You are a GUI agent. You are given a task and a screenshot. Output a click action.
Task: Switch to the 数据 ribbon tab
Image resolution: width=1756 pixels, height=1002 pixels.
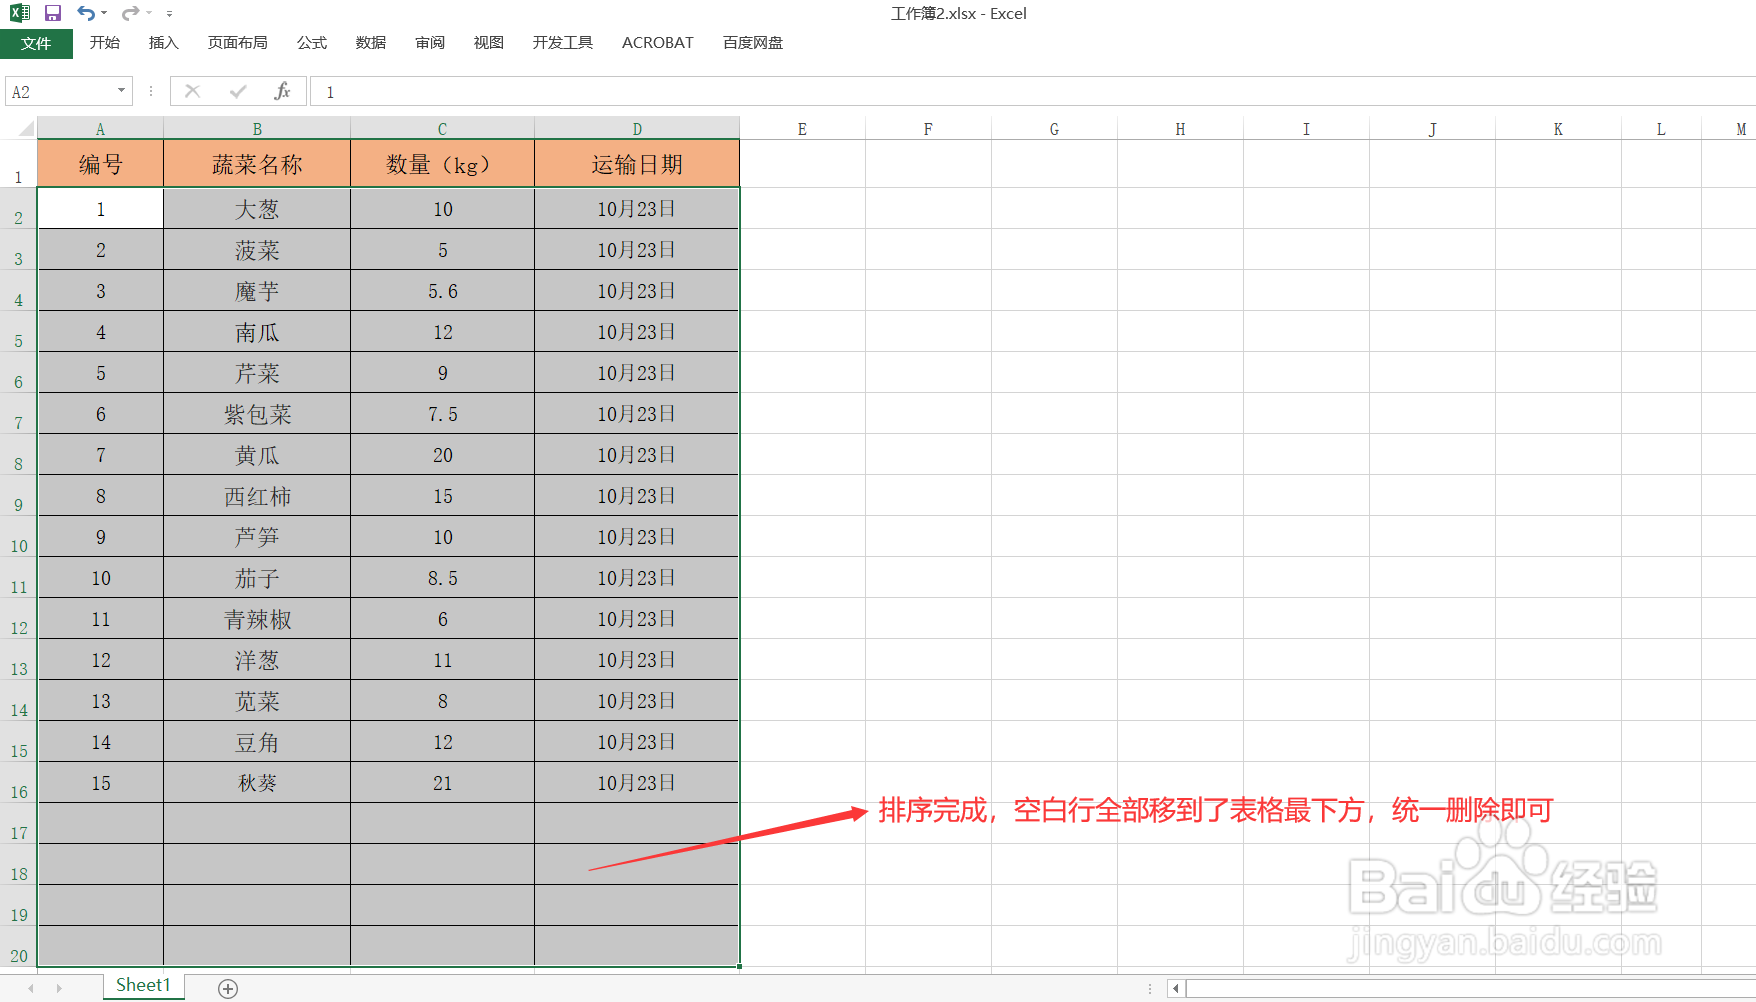click(x=371, y=43)
